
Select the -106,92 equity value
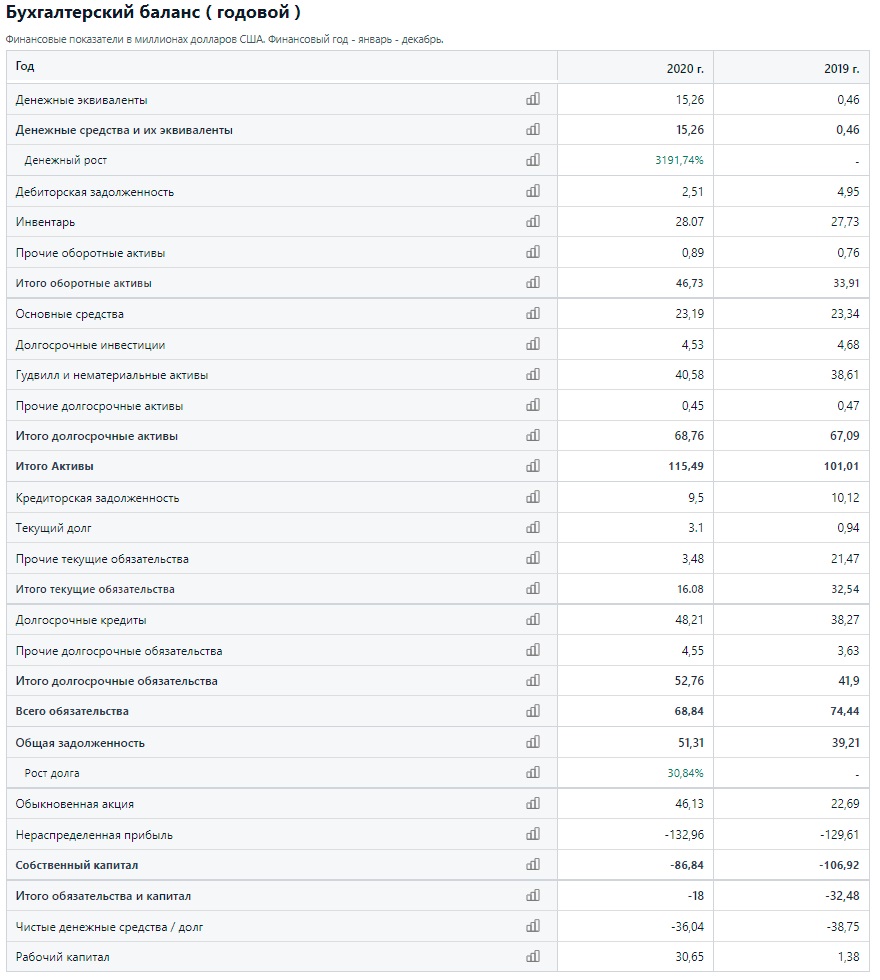pos(839,865)
